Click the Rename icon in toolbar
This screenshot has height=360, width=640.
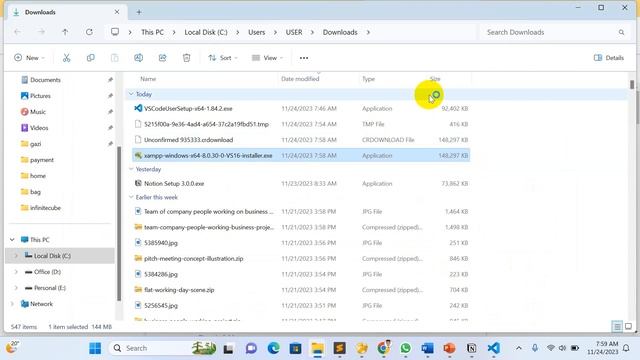(x=138, y=58)
